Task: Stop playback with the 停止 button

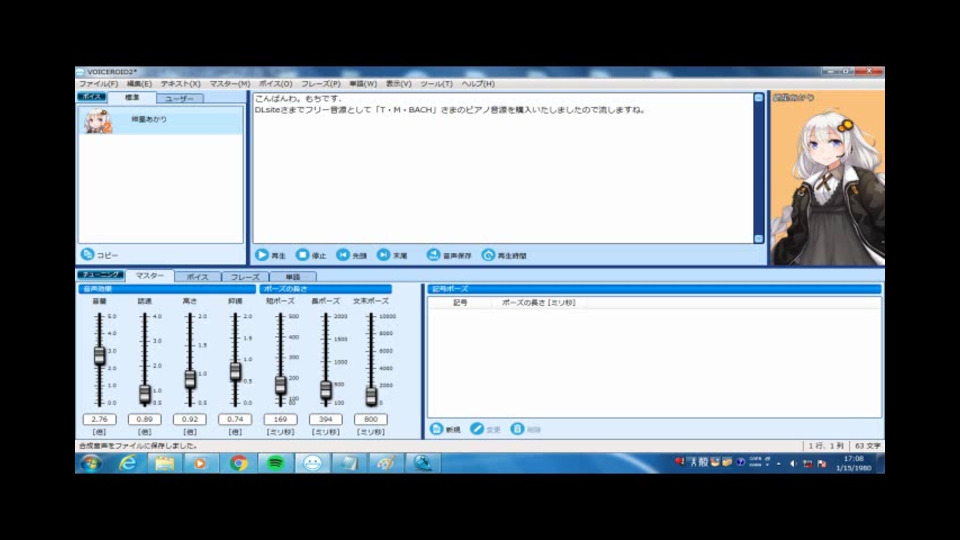Action: tap(311, 255)
